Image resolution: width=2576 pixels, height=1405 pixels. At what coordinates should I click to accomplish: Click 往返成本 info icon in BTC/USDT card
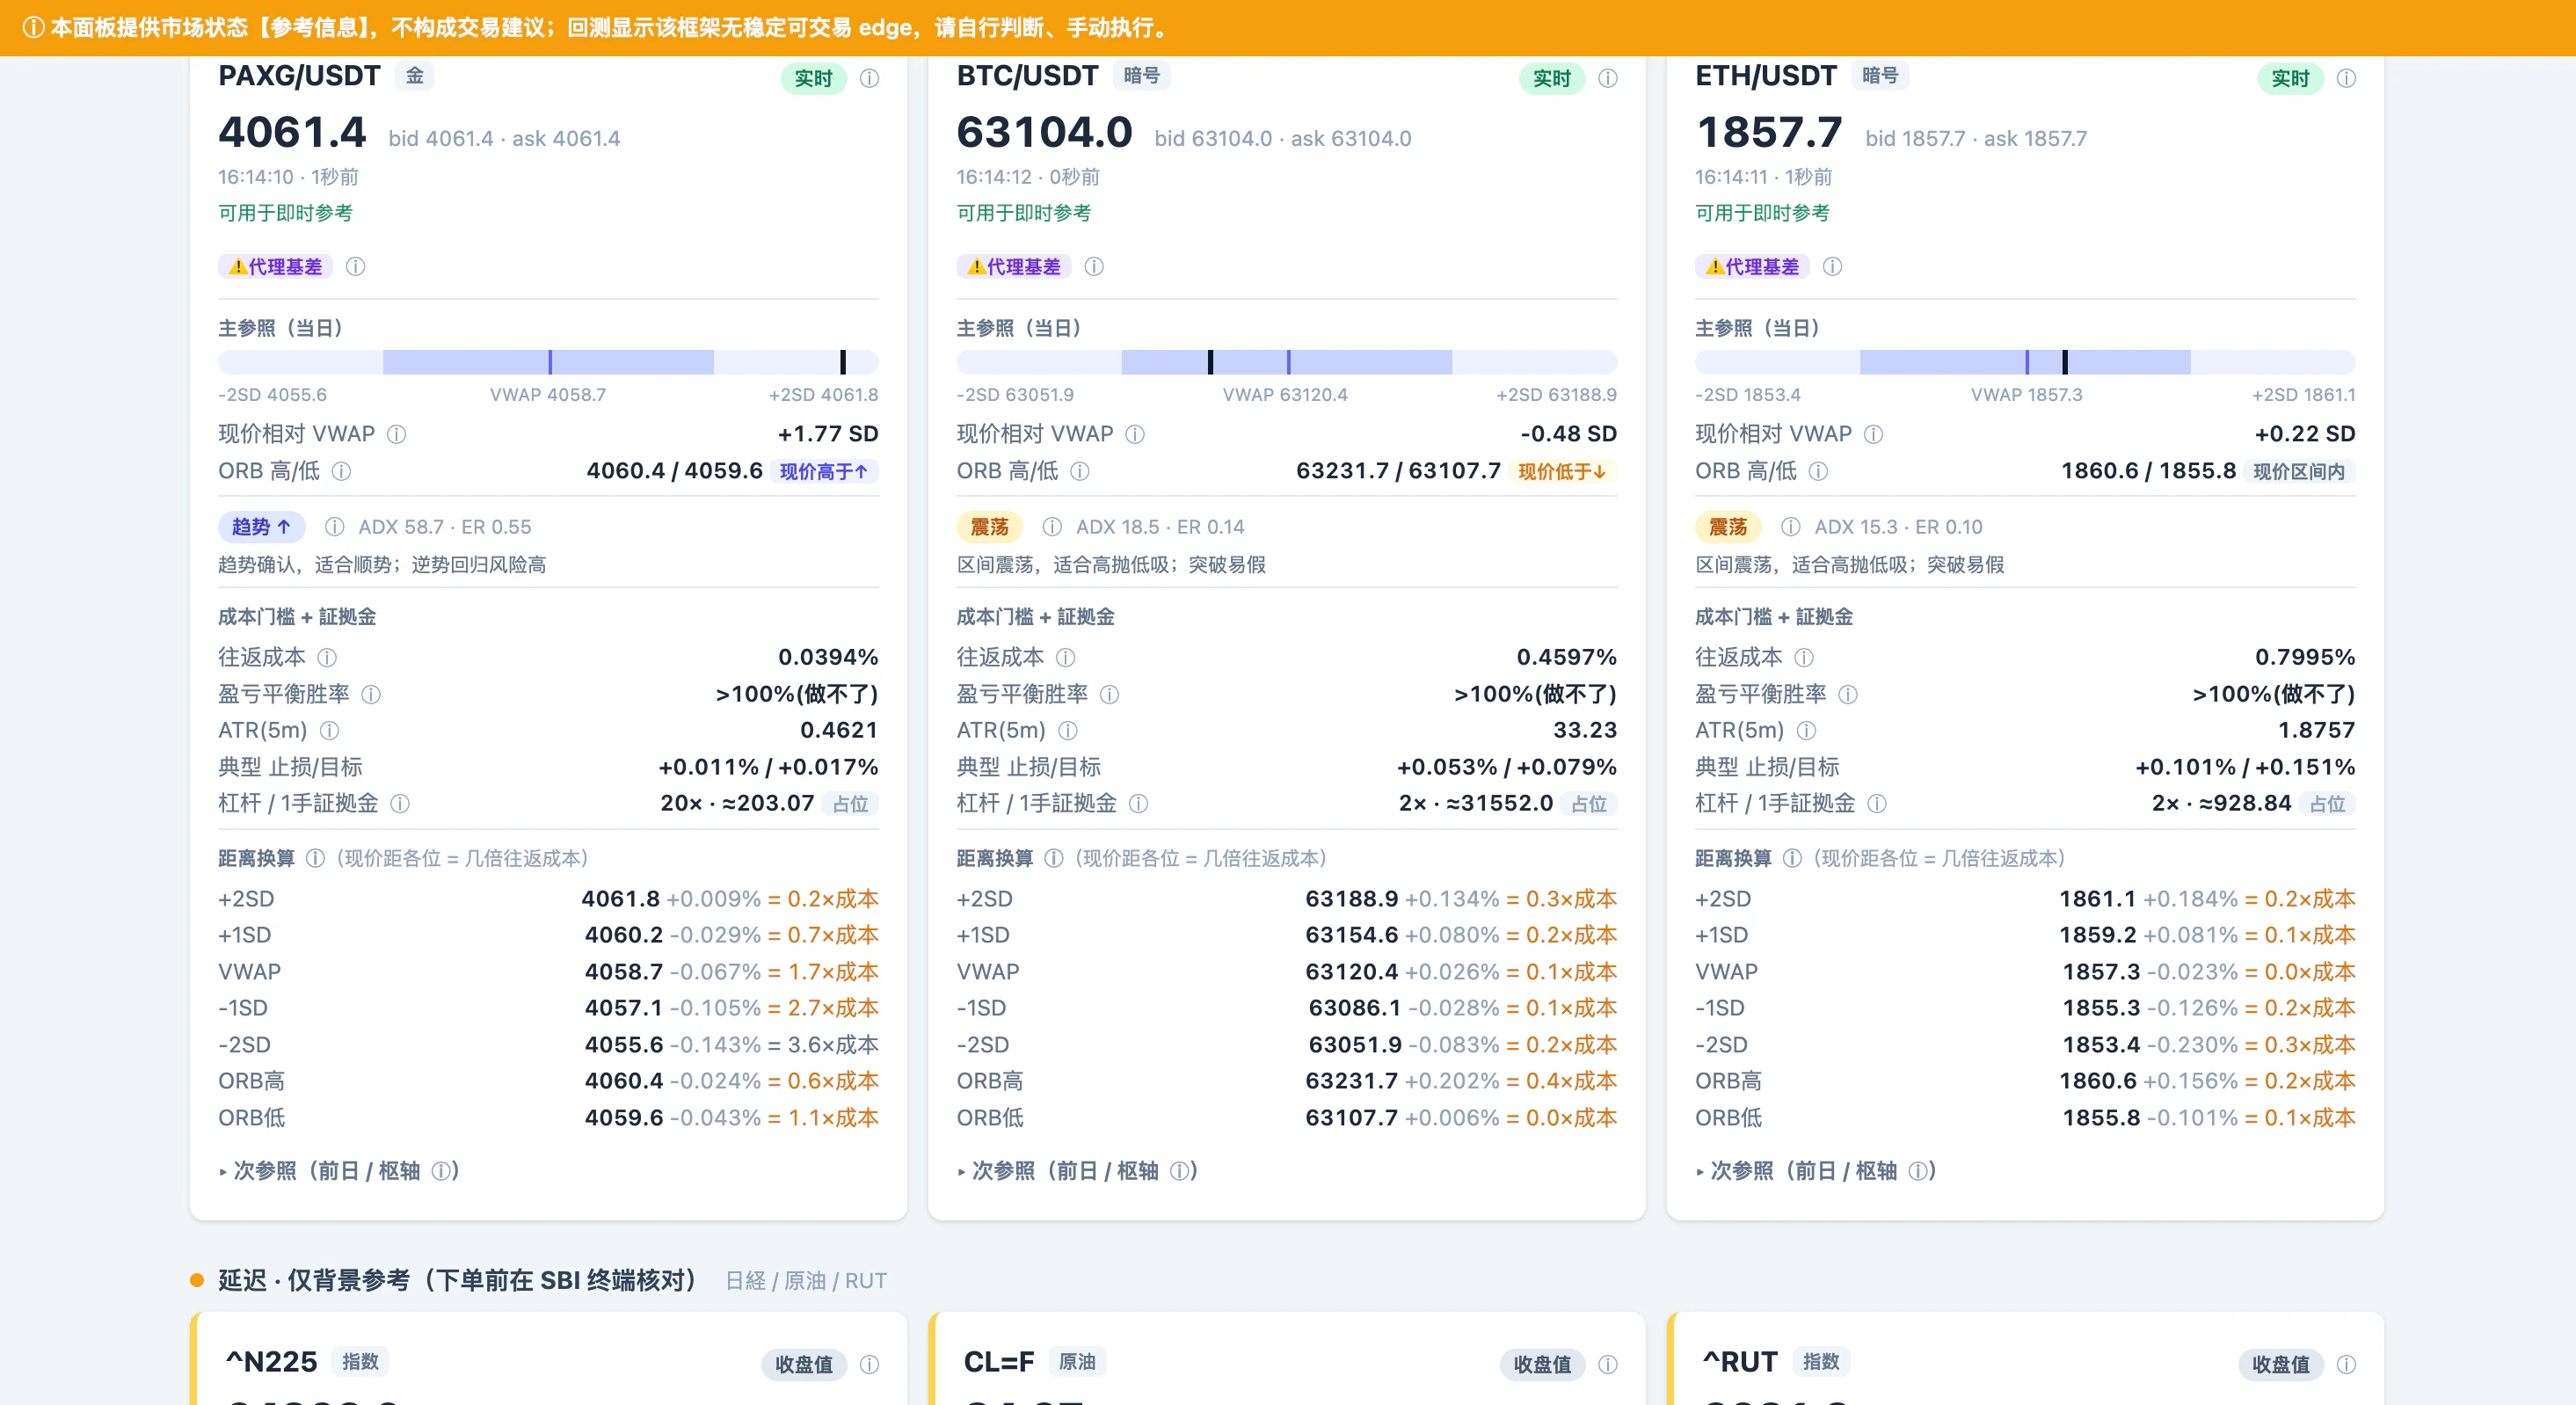click(1066, 657)
